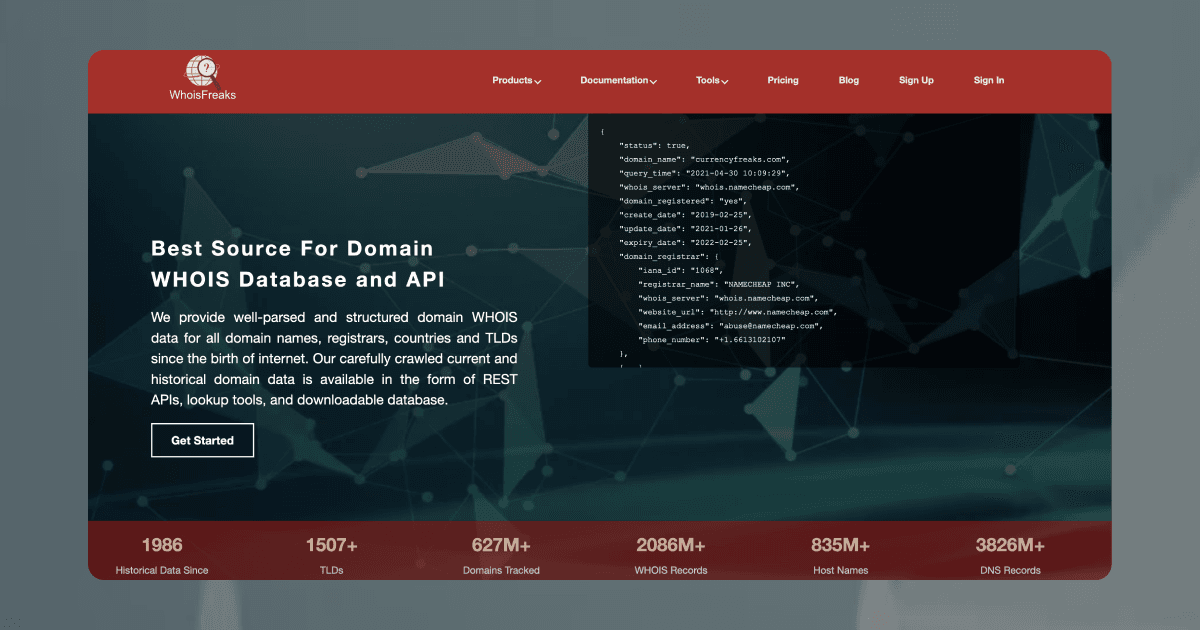Click the "email_address" line in JSON sample
Viewport: 1200px width, 630px height.
pyautogui.click(x=730, y=326)
